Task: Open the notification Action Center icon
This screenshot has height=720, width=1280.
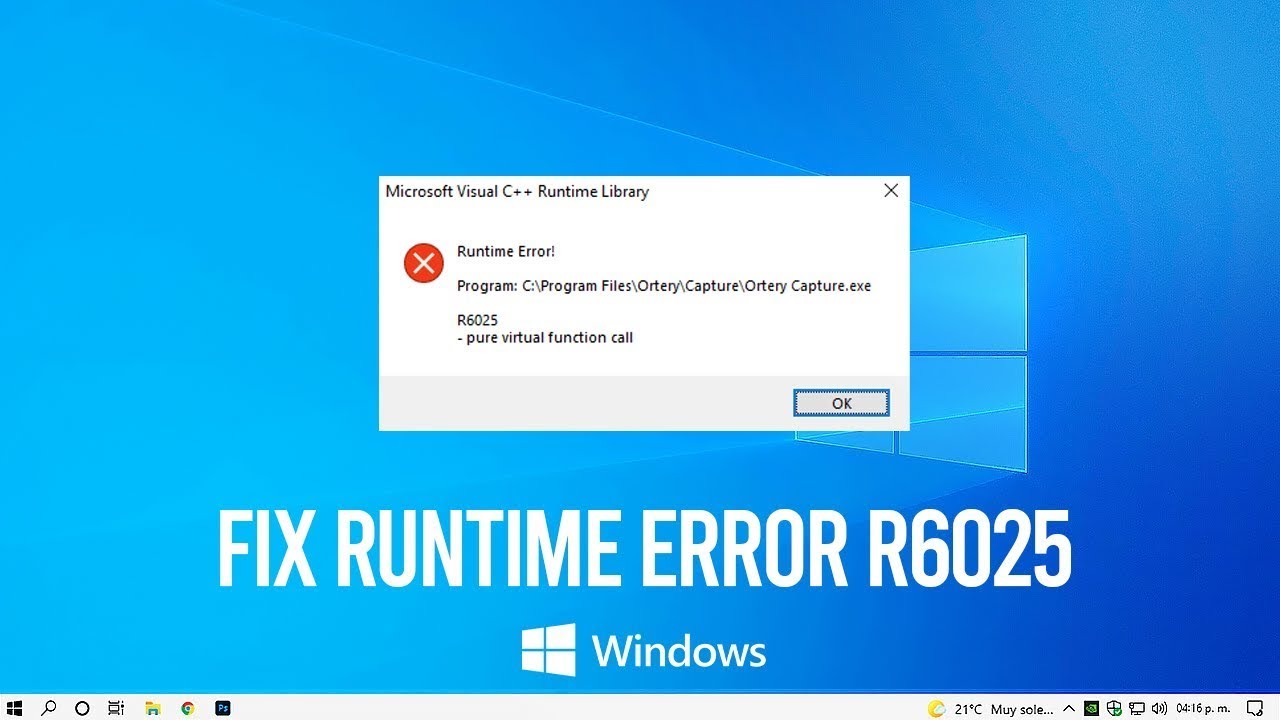Action: click(x=1256, y=708)
